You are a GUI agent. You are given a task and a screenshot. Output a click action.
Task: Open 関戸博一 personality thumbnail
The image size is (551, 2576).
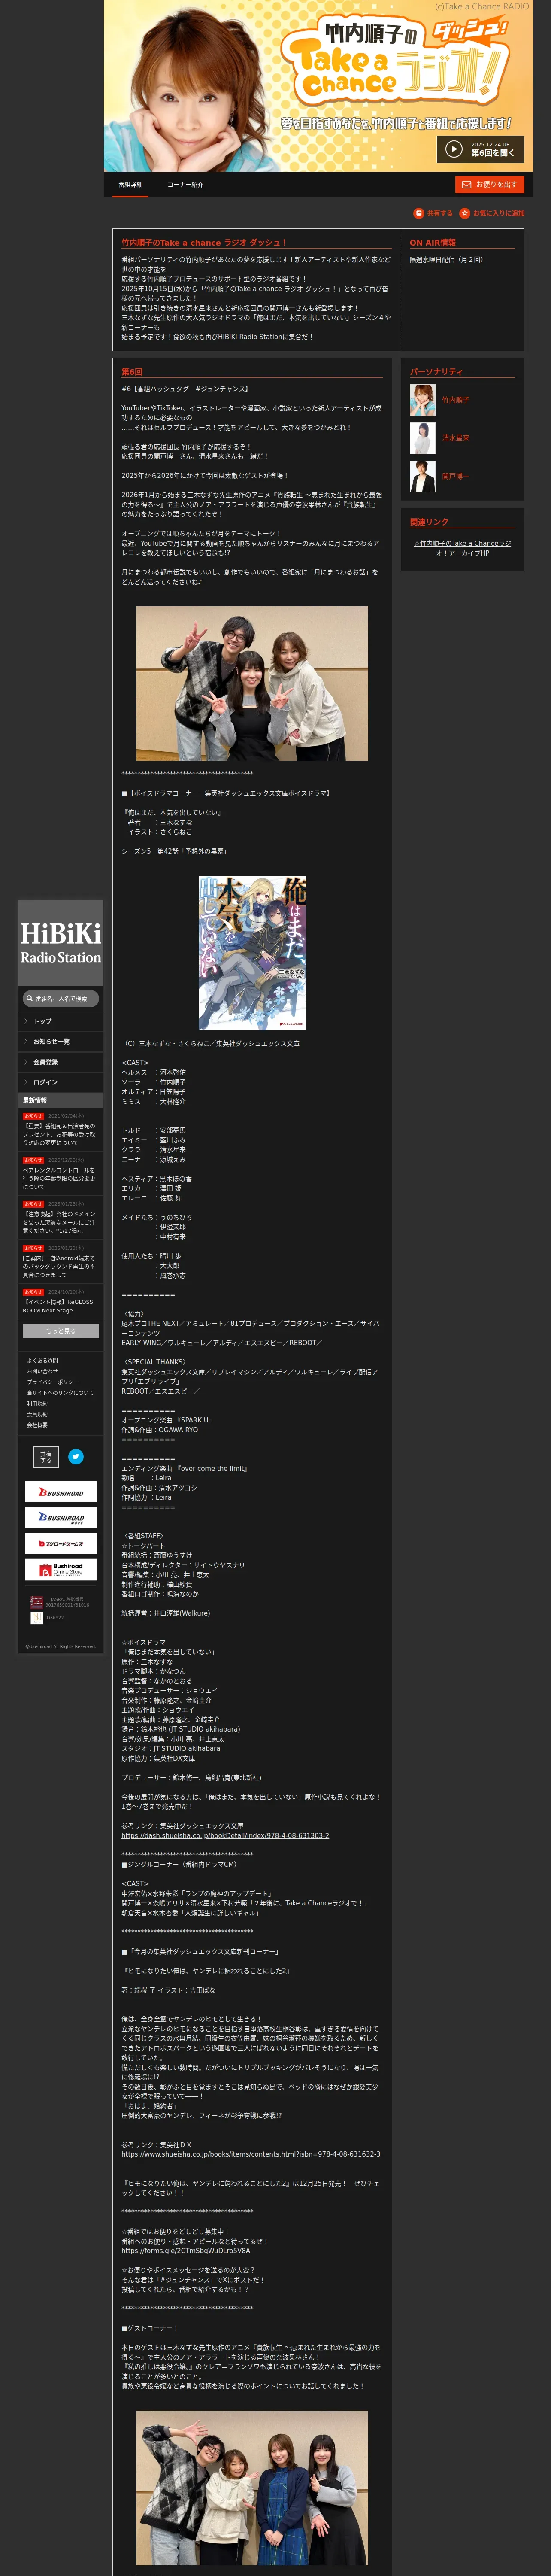pos(422,476)
